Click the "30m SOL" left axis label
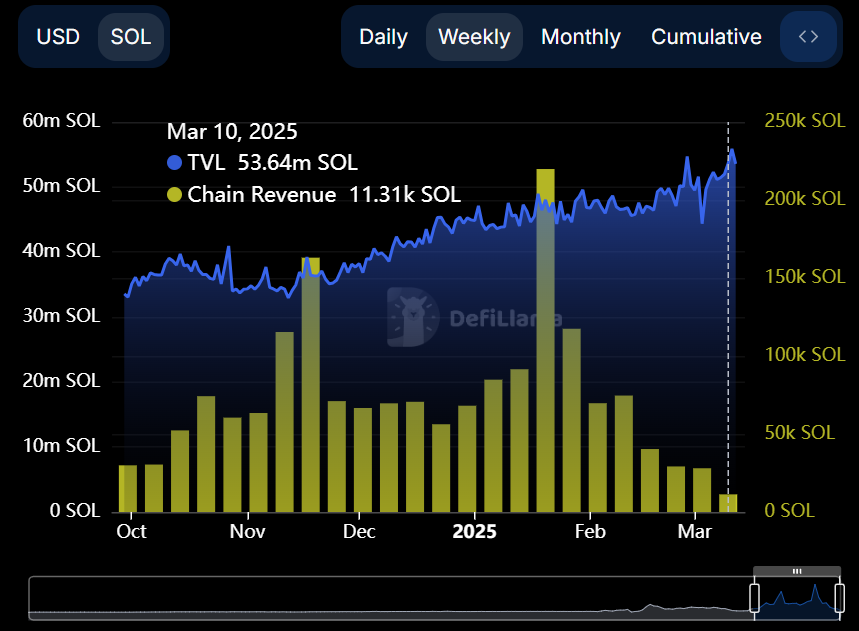This screenshot has width=859, height=631. point(61,316)
